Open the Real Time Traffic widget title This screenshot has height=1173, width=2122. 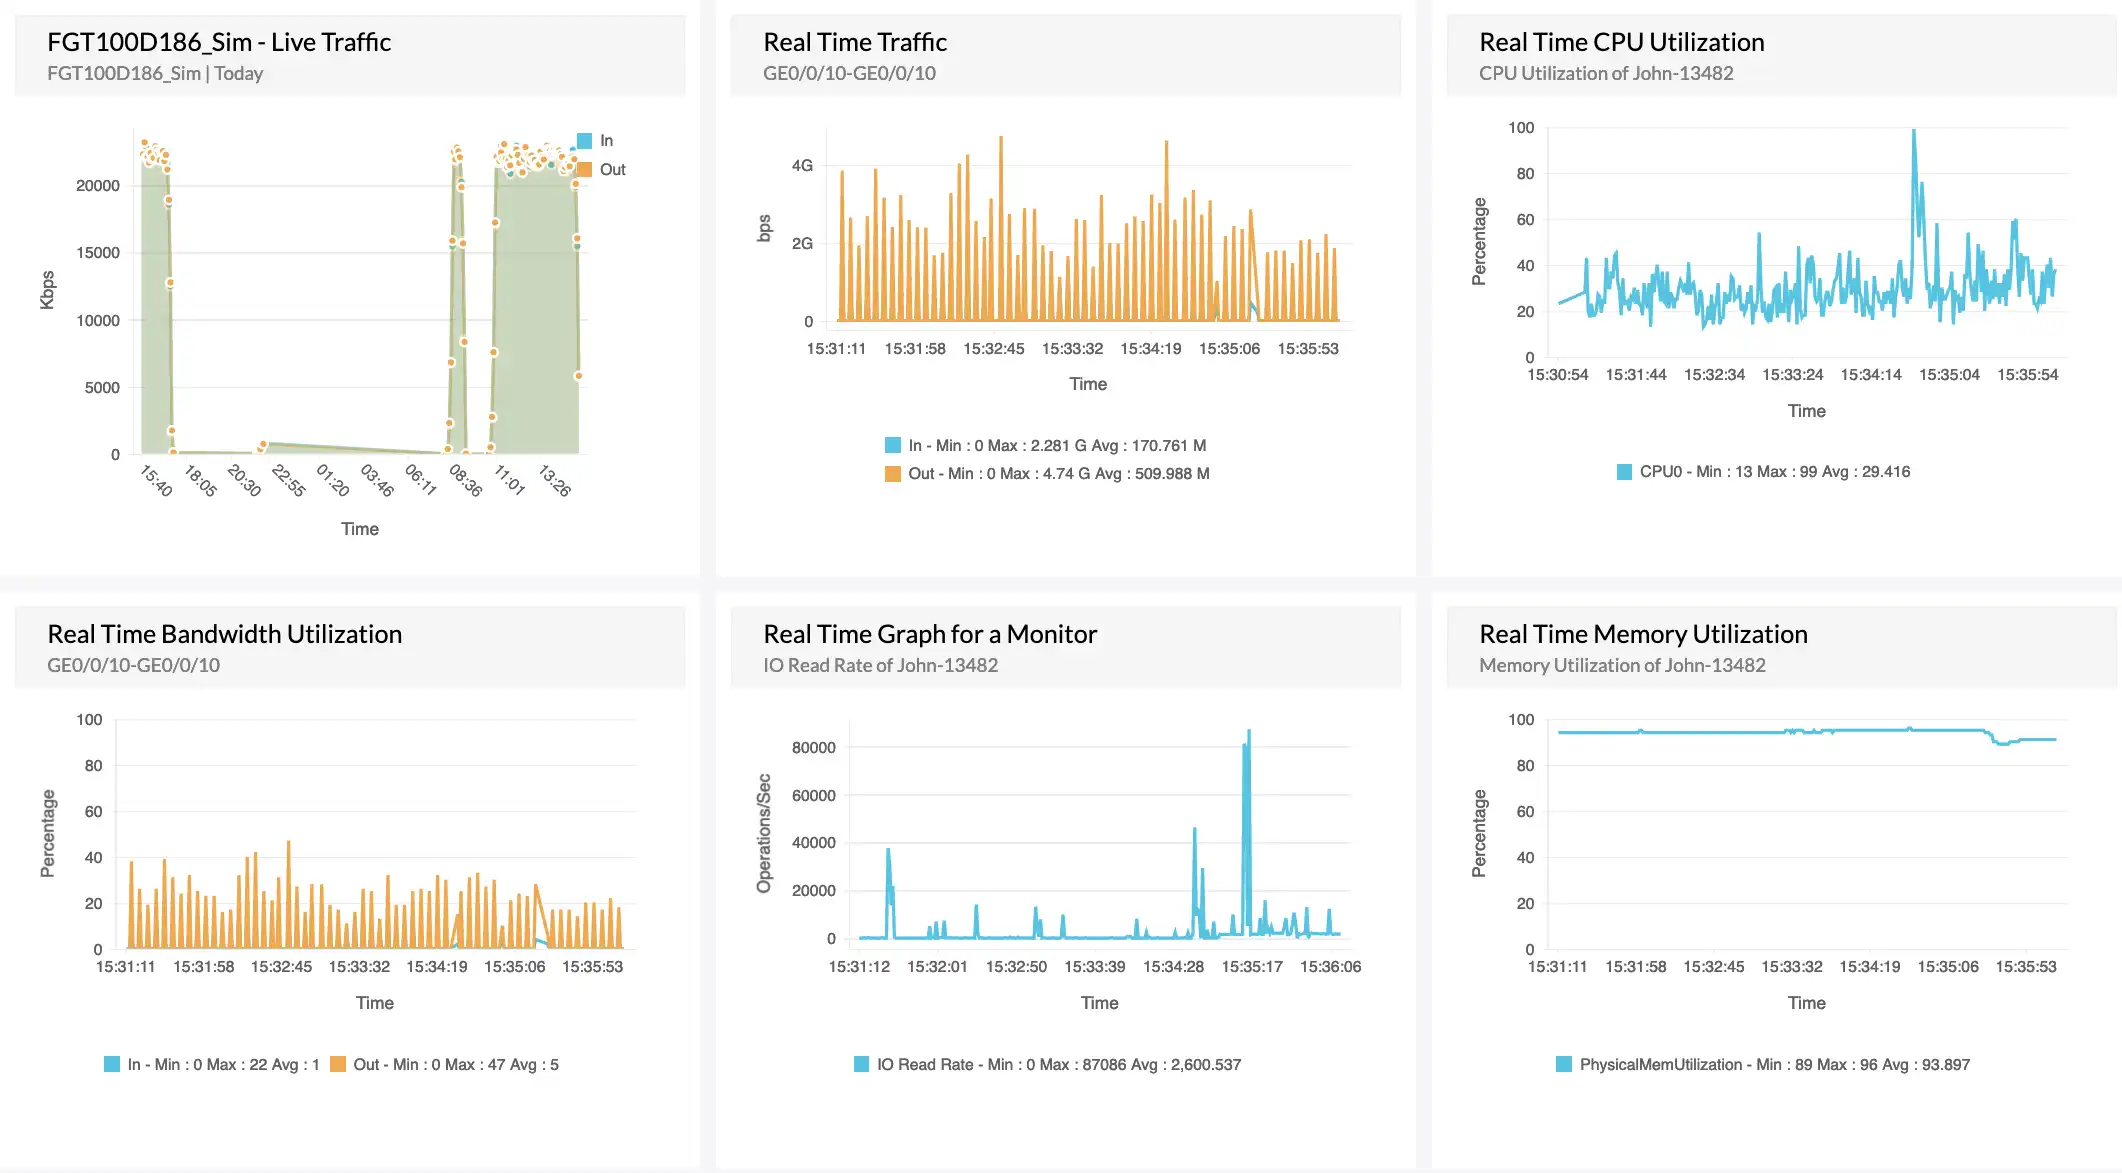point(855,42)
